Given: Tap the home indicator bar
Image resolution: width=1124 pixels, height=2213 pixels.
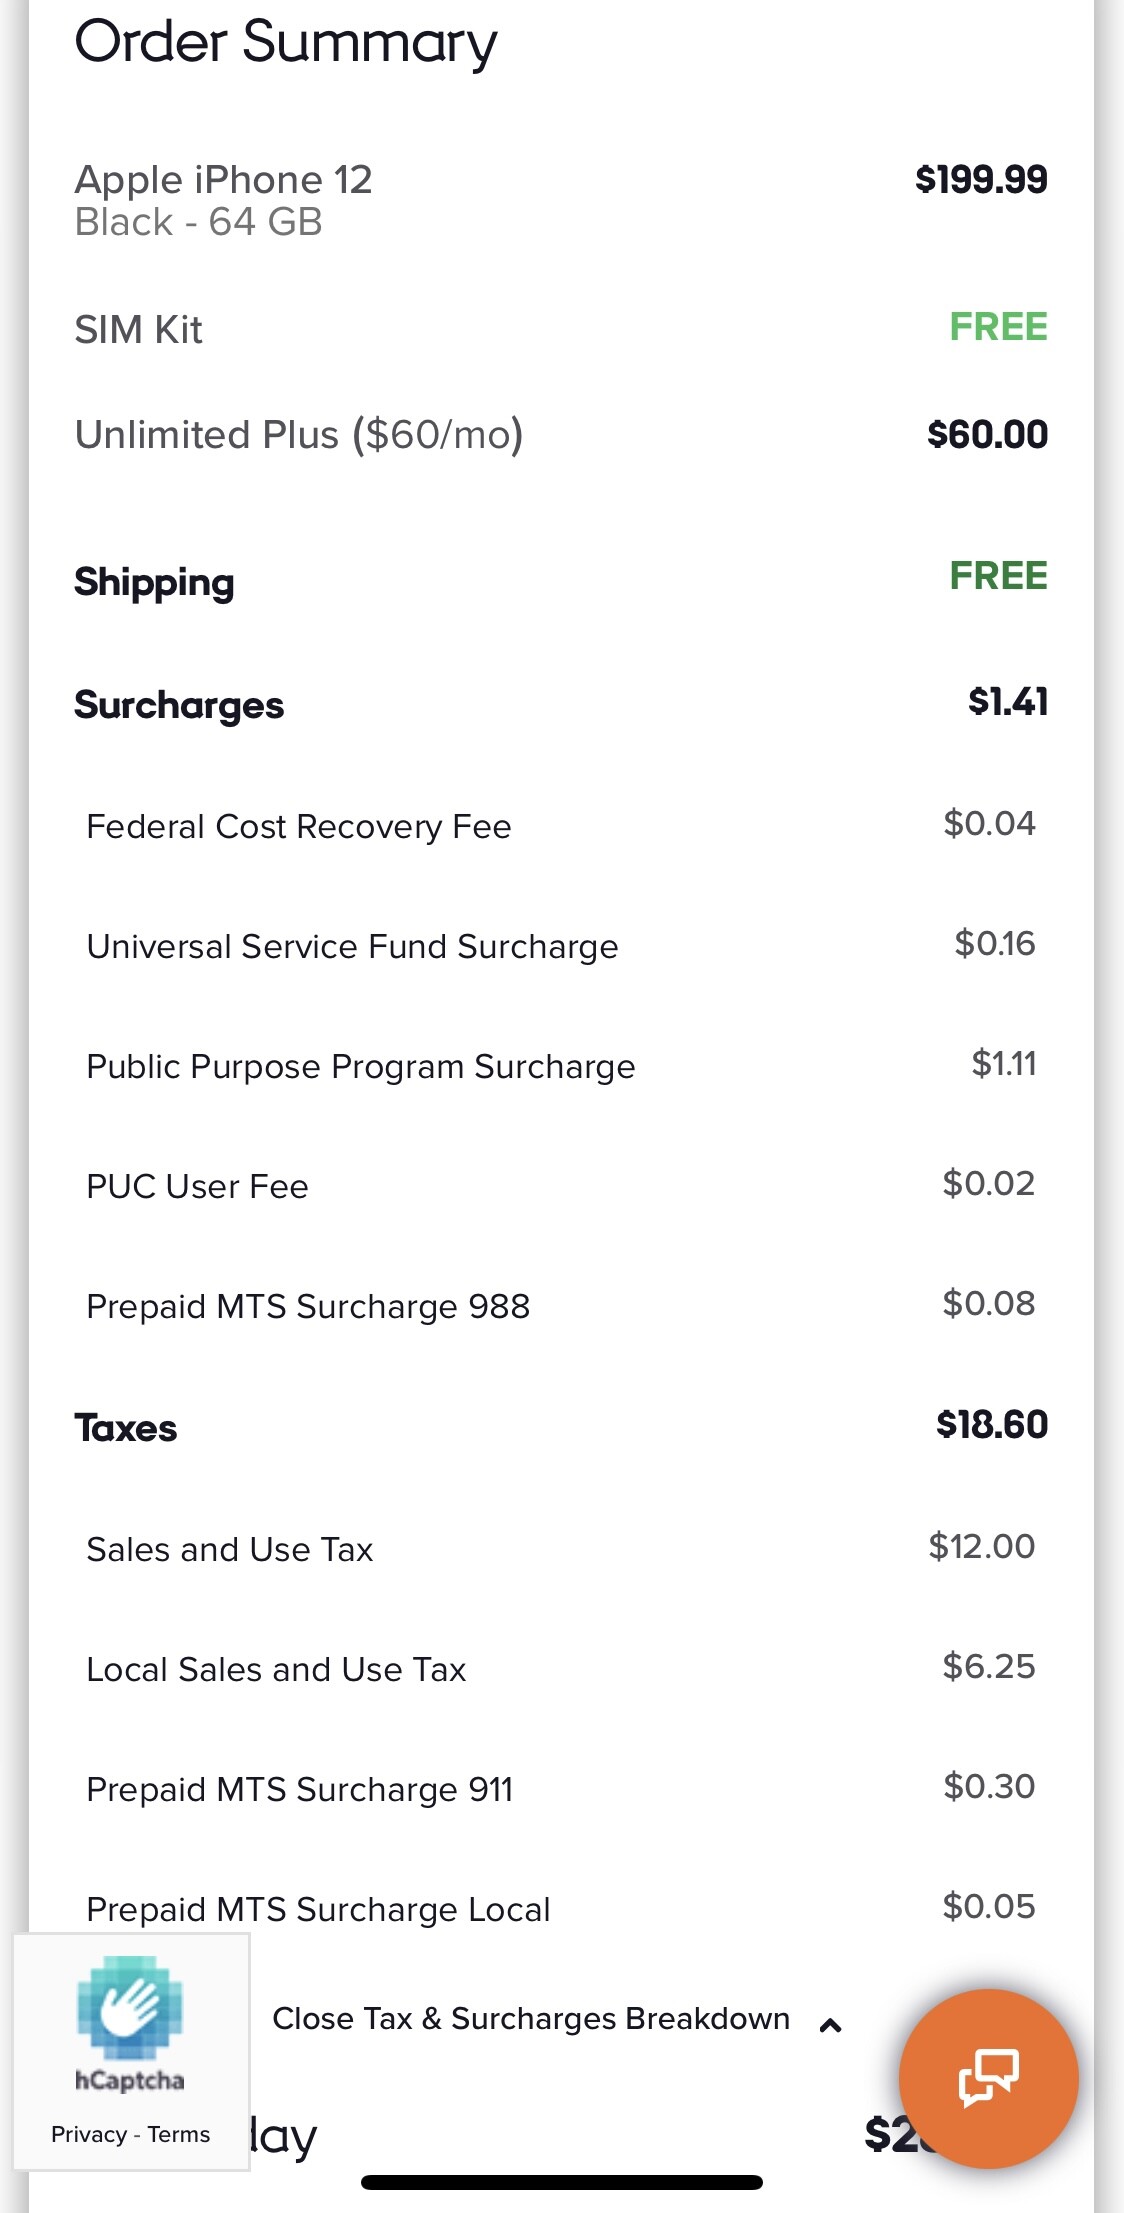Looking at the screenshot, I should [562, 2182].
